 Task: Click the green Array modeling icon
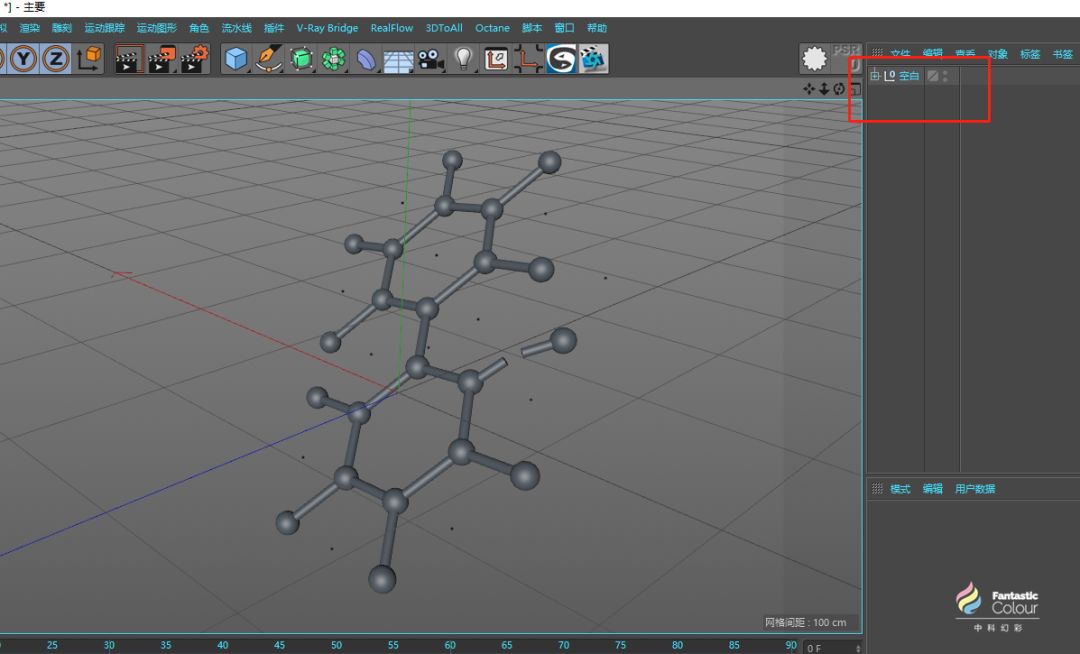point(334,59)
